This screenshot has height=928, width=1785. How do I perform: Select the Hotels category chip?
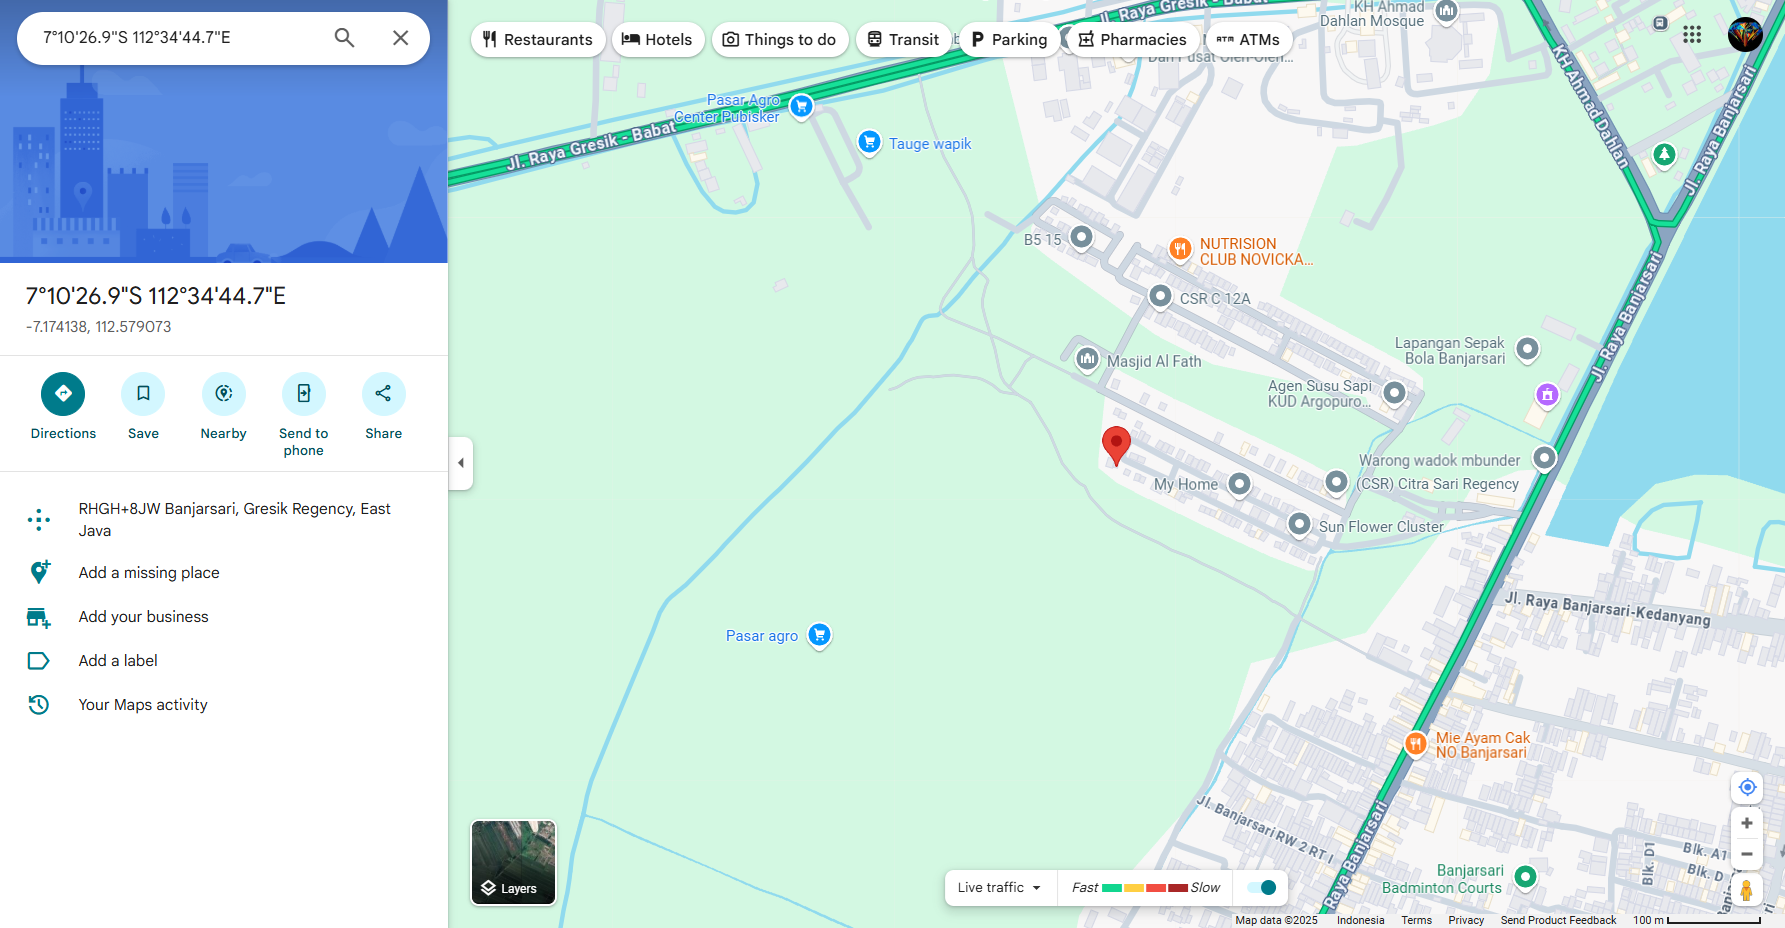coord(657,40)
